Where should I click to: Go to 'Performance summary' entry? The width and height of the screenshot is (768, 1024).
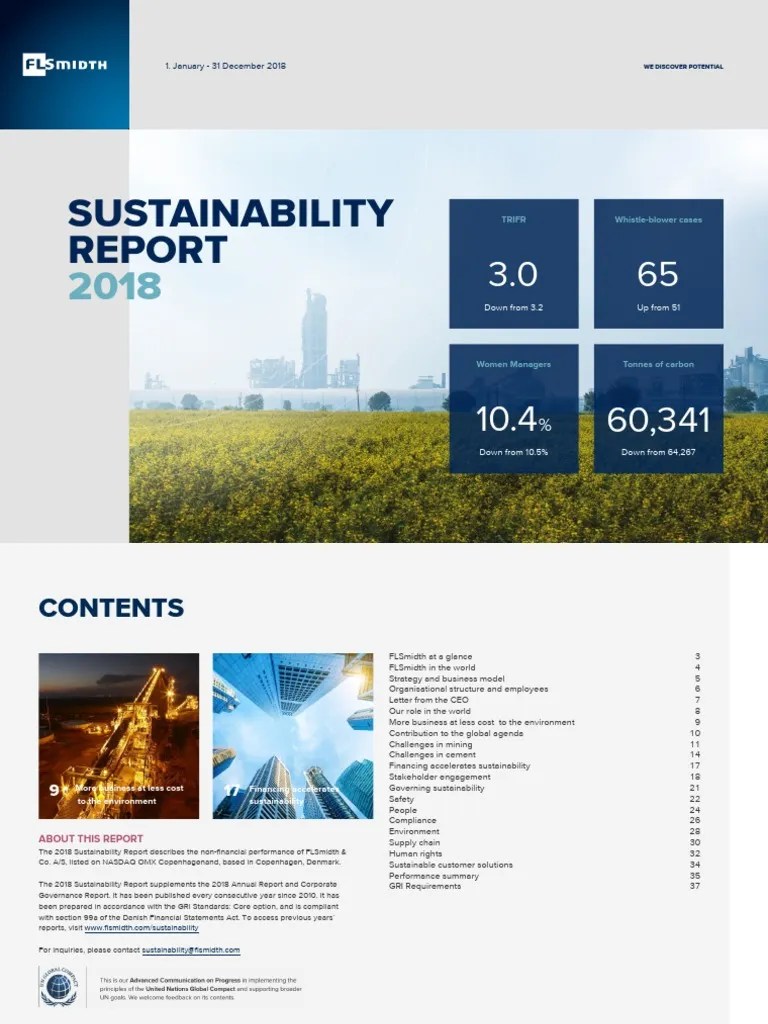coord(434,876)
